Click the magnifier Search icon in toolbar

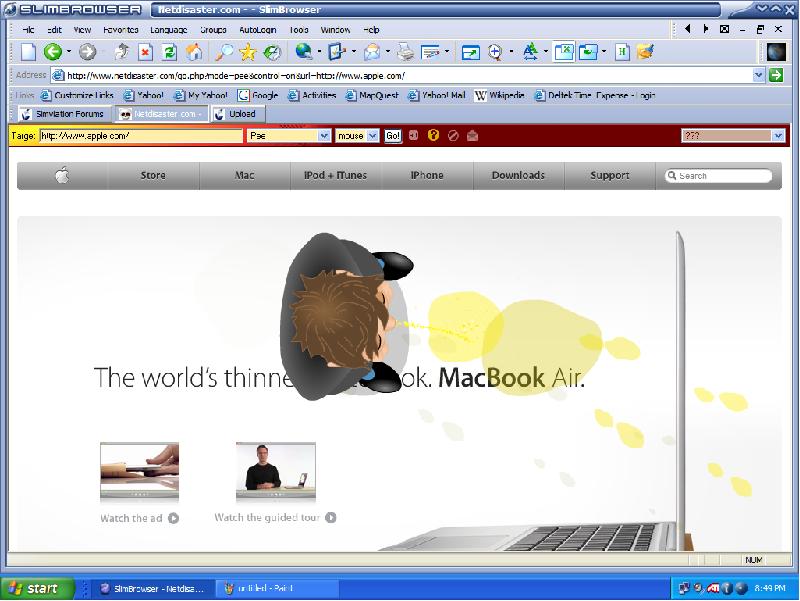[224, 52]
